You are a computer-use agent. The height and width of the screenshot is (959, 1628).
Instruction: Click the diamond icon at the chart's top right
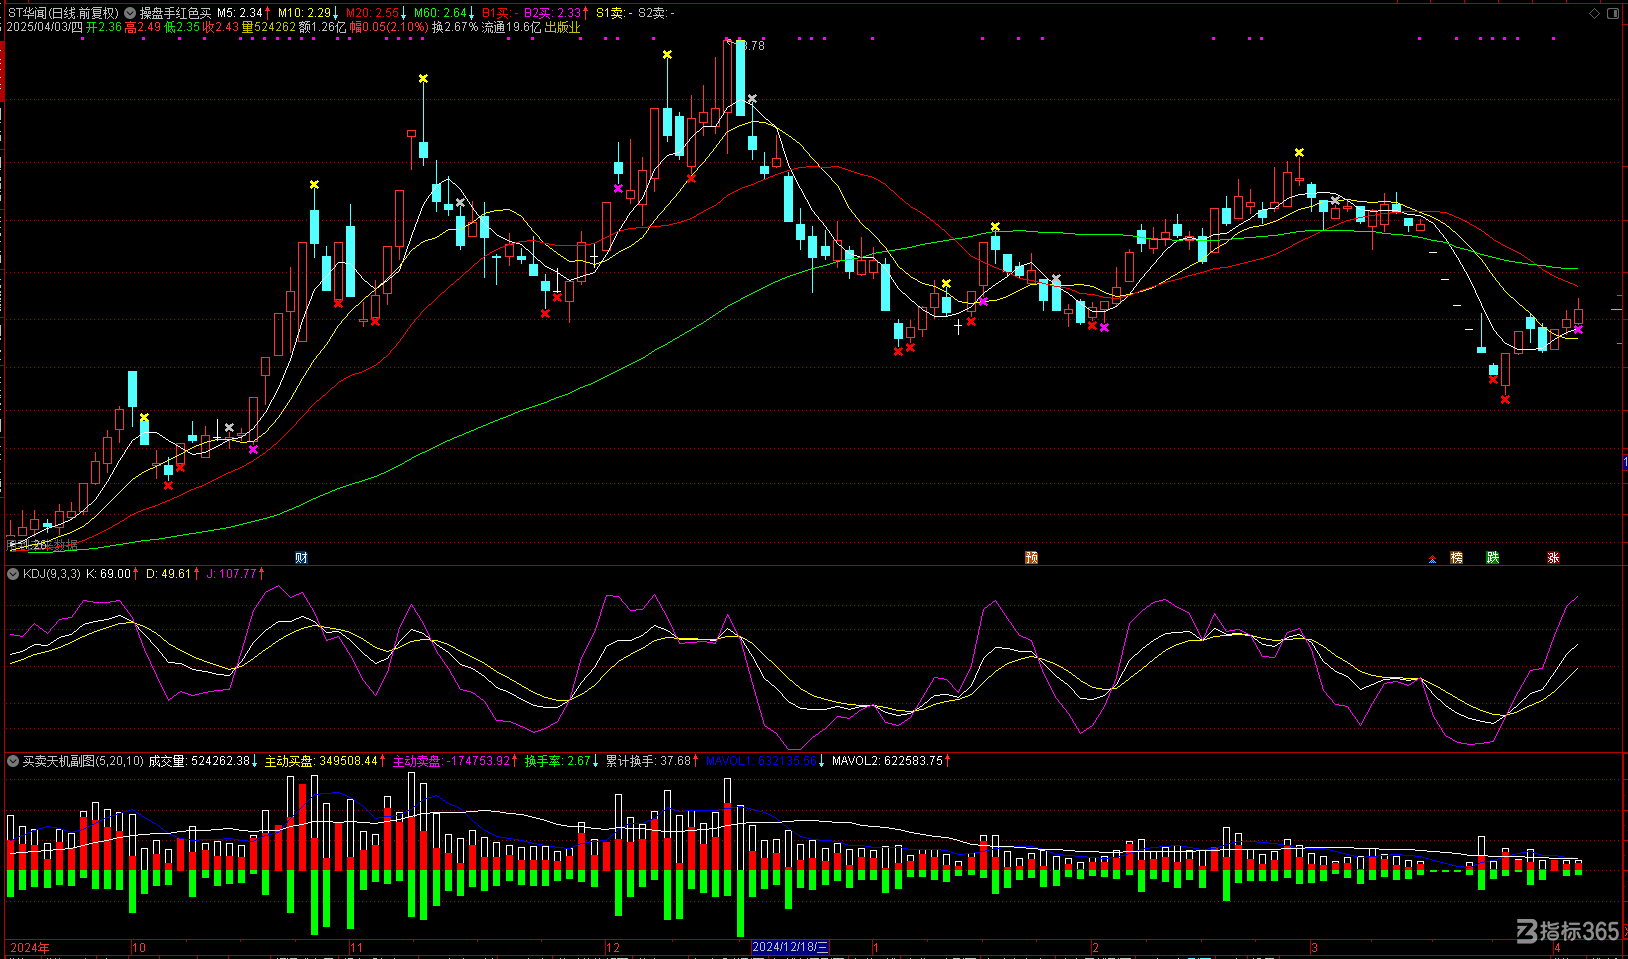point(1594,13)
